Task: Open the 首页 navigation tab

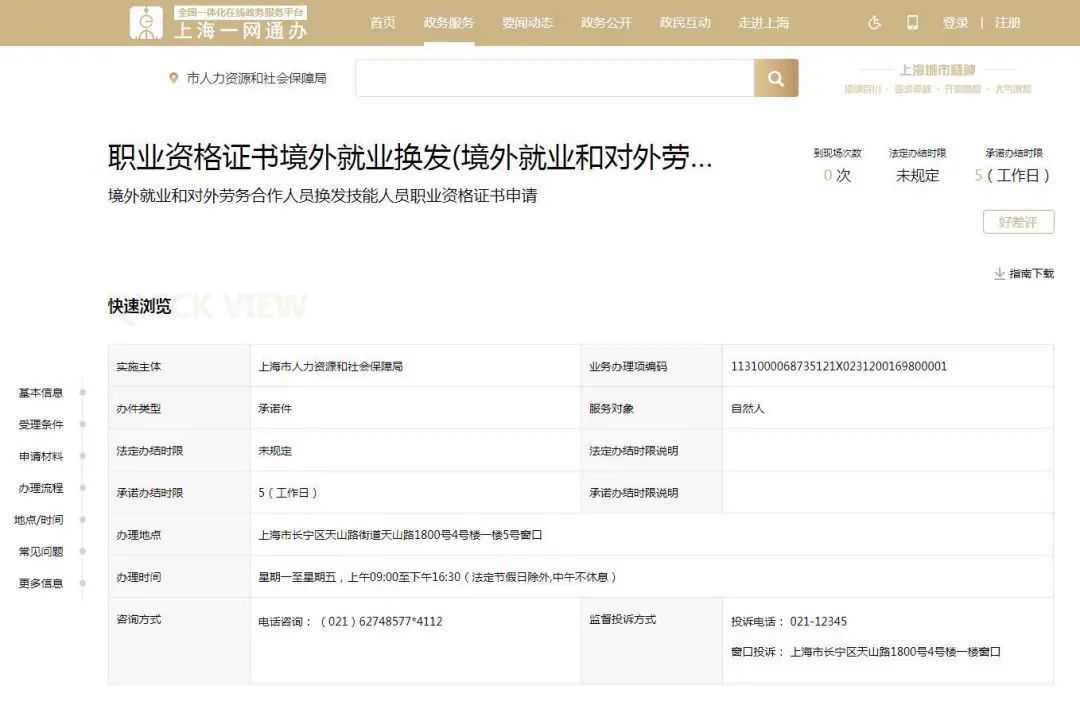Action: pyautogui.click(x=382, y=23)
